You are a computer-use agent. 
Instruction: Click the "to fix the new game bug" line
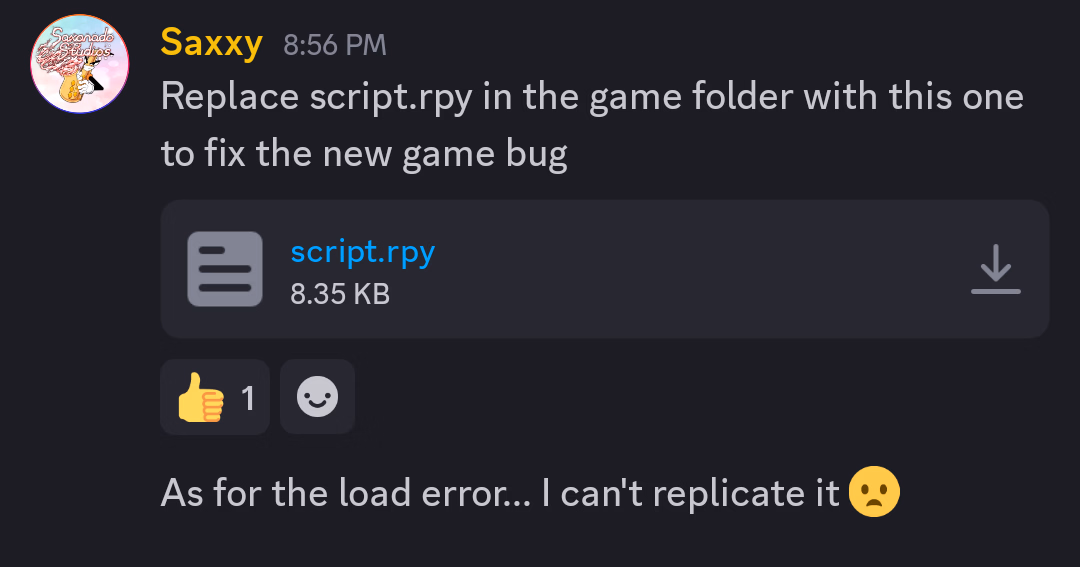point(364,154)
